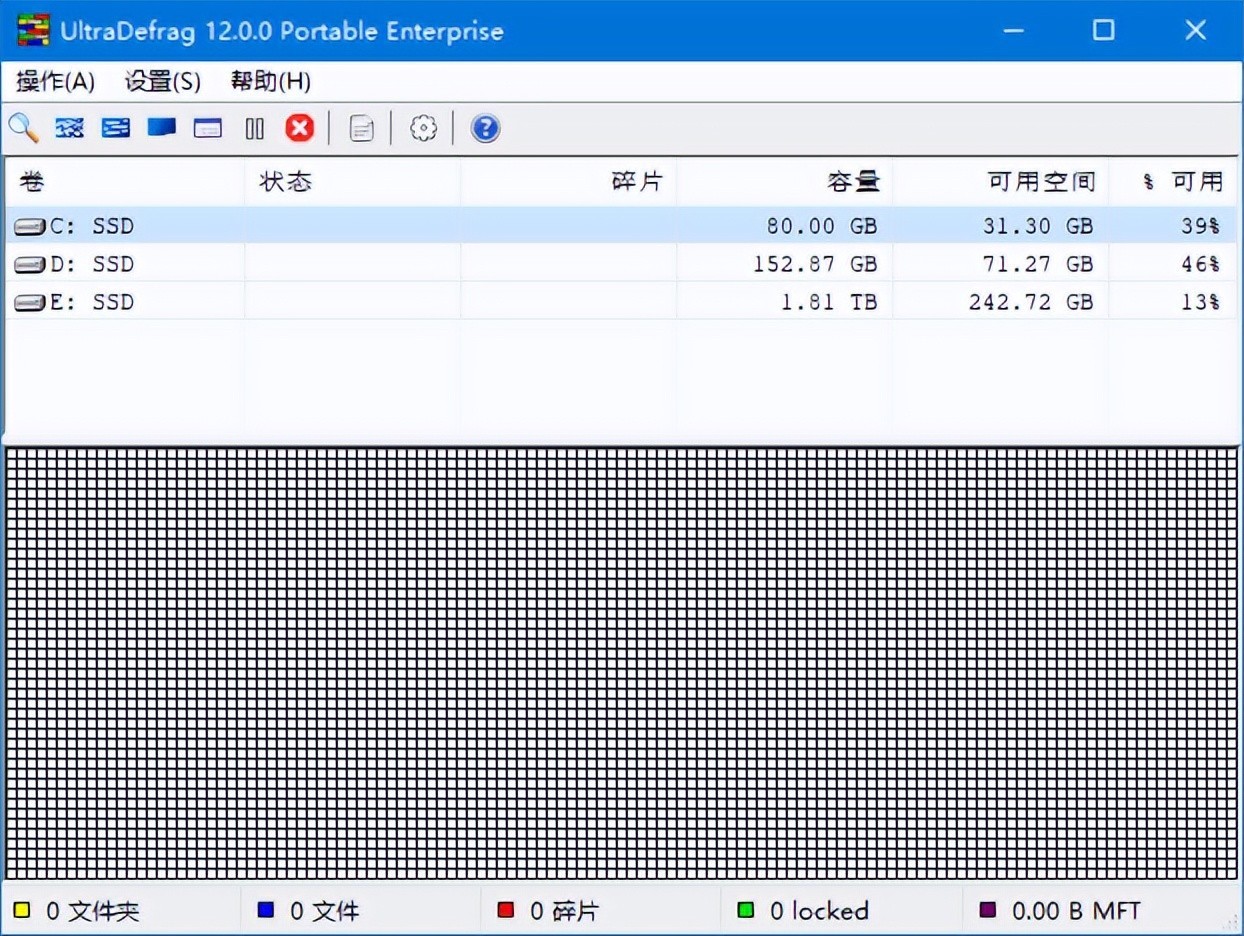Click the red 碎片 legend swatch
This screenshot has height=936, width=1244.
[506, 911]
